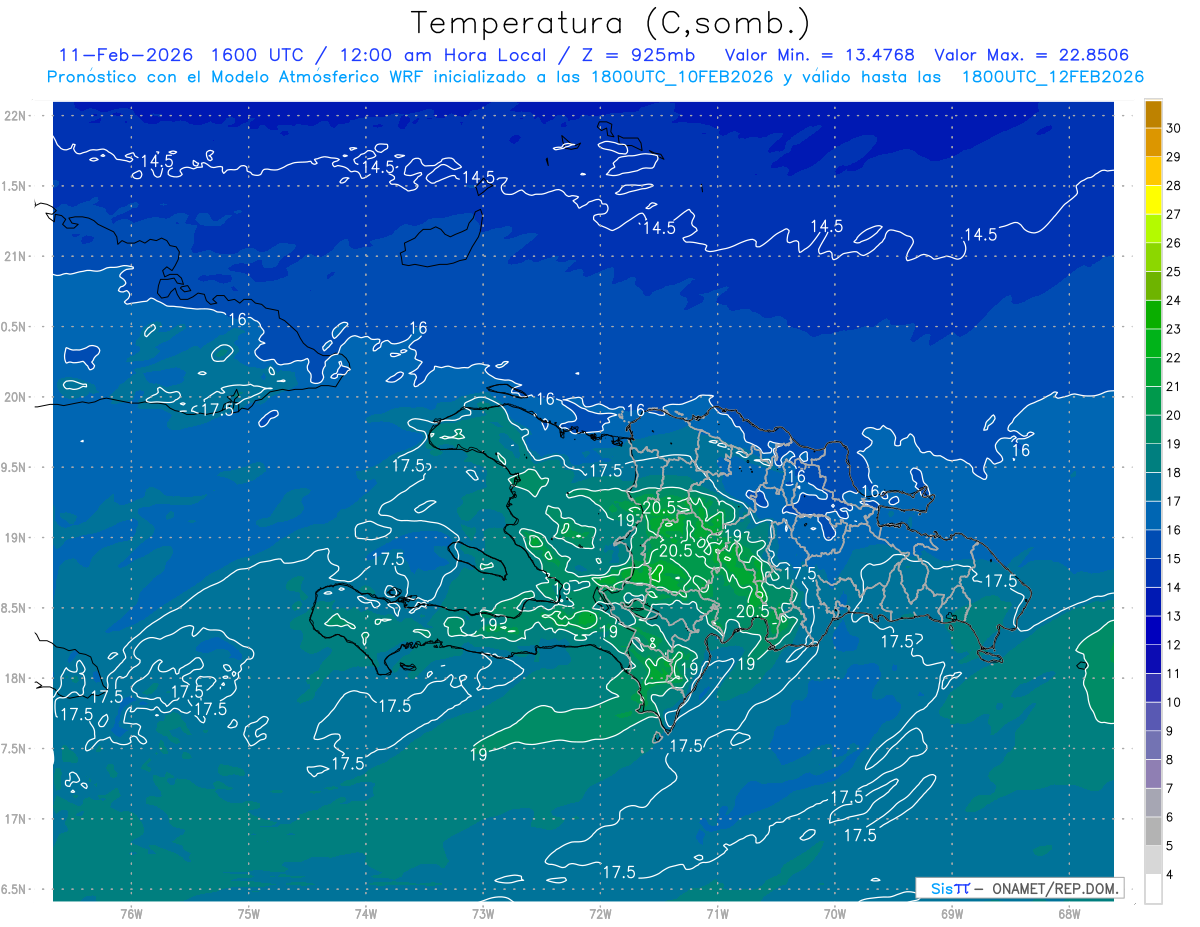Screen dimensions: 1200x927
Task: Click "12:00 am Hora Local" text
Action: click(x=443, y=55)
